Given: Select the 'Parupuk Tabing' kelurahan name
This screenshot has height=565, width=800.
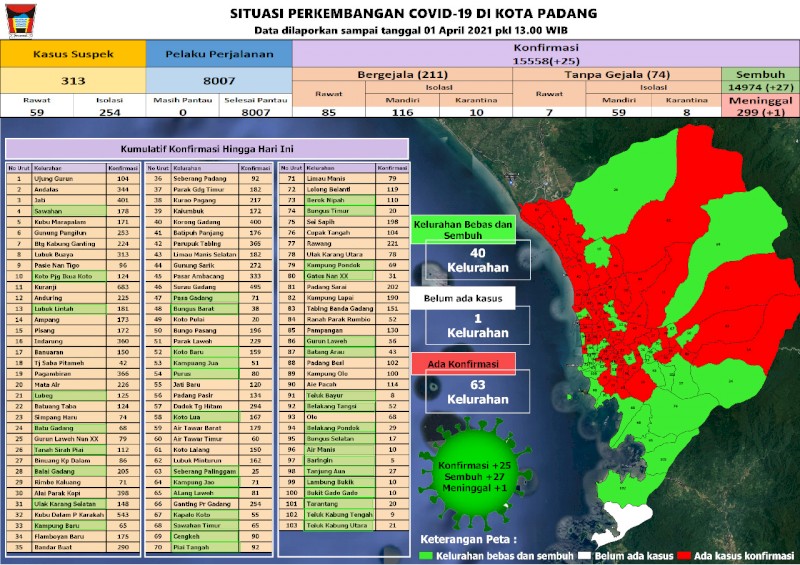Looking at the screenshot, I should (x=197, y=243).
